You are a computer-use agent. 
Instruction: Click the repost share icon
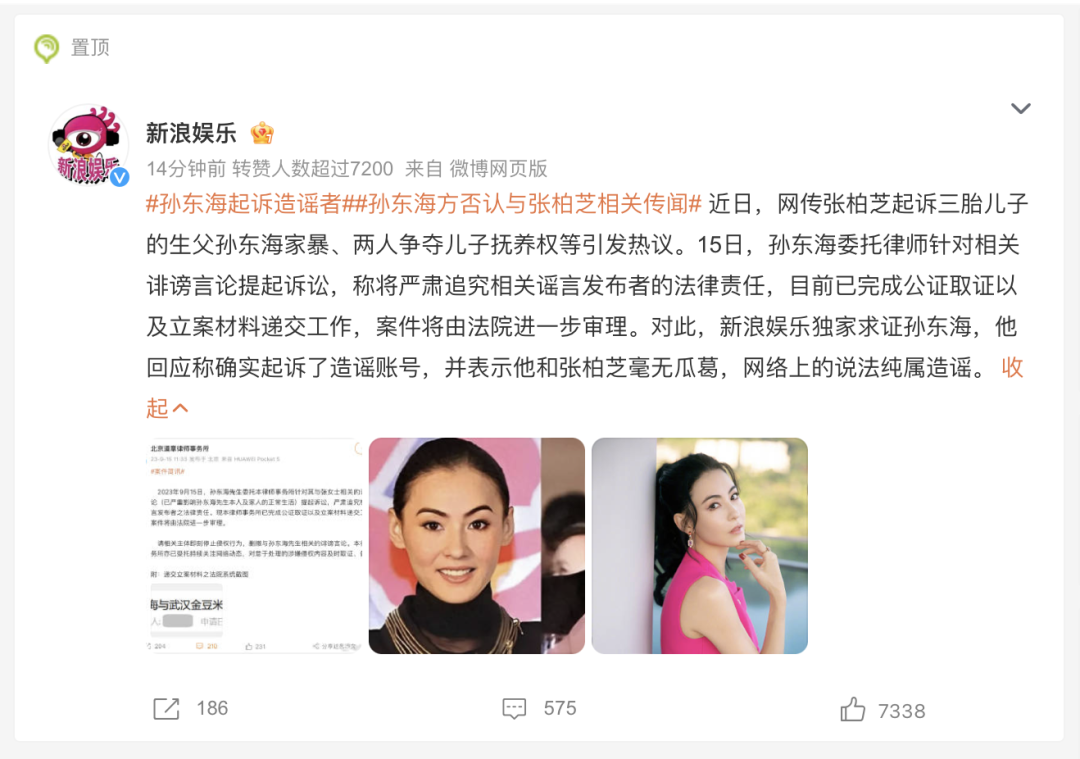166,709
